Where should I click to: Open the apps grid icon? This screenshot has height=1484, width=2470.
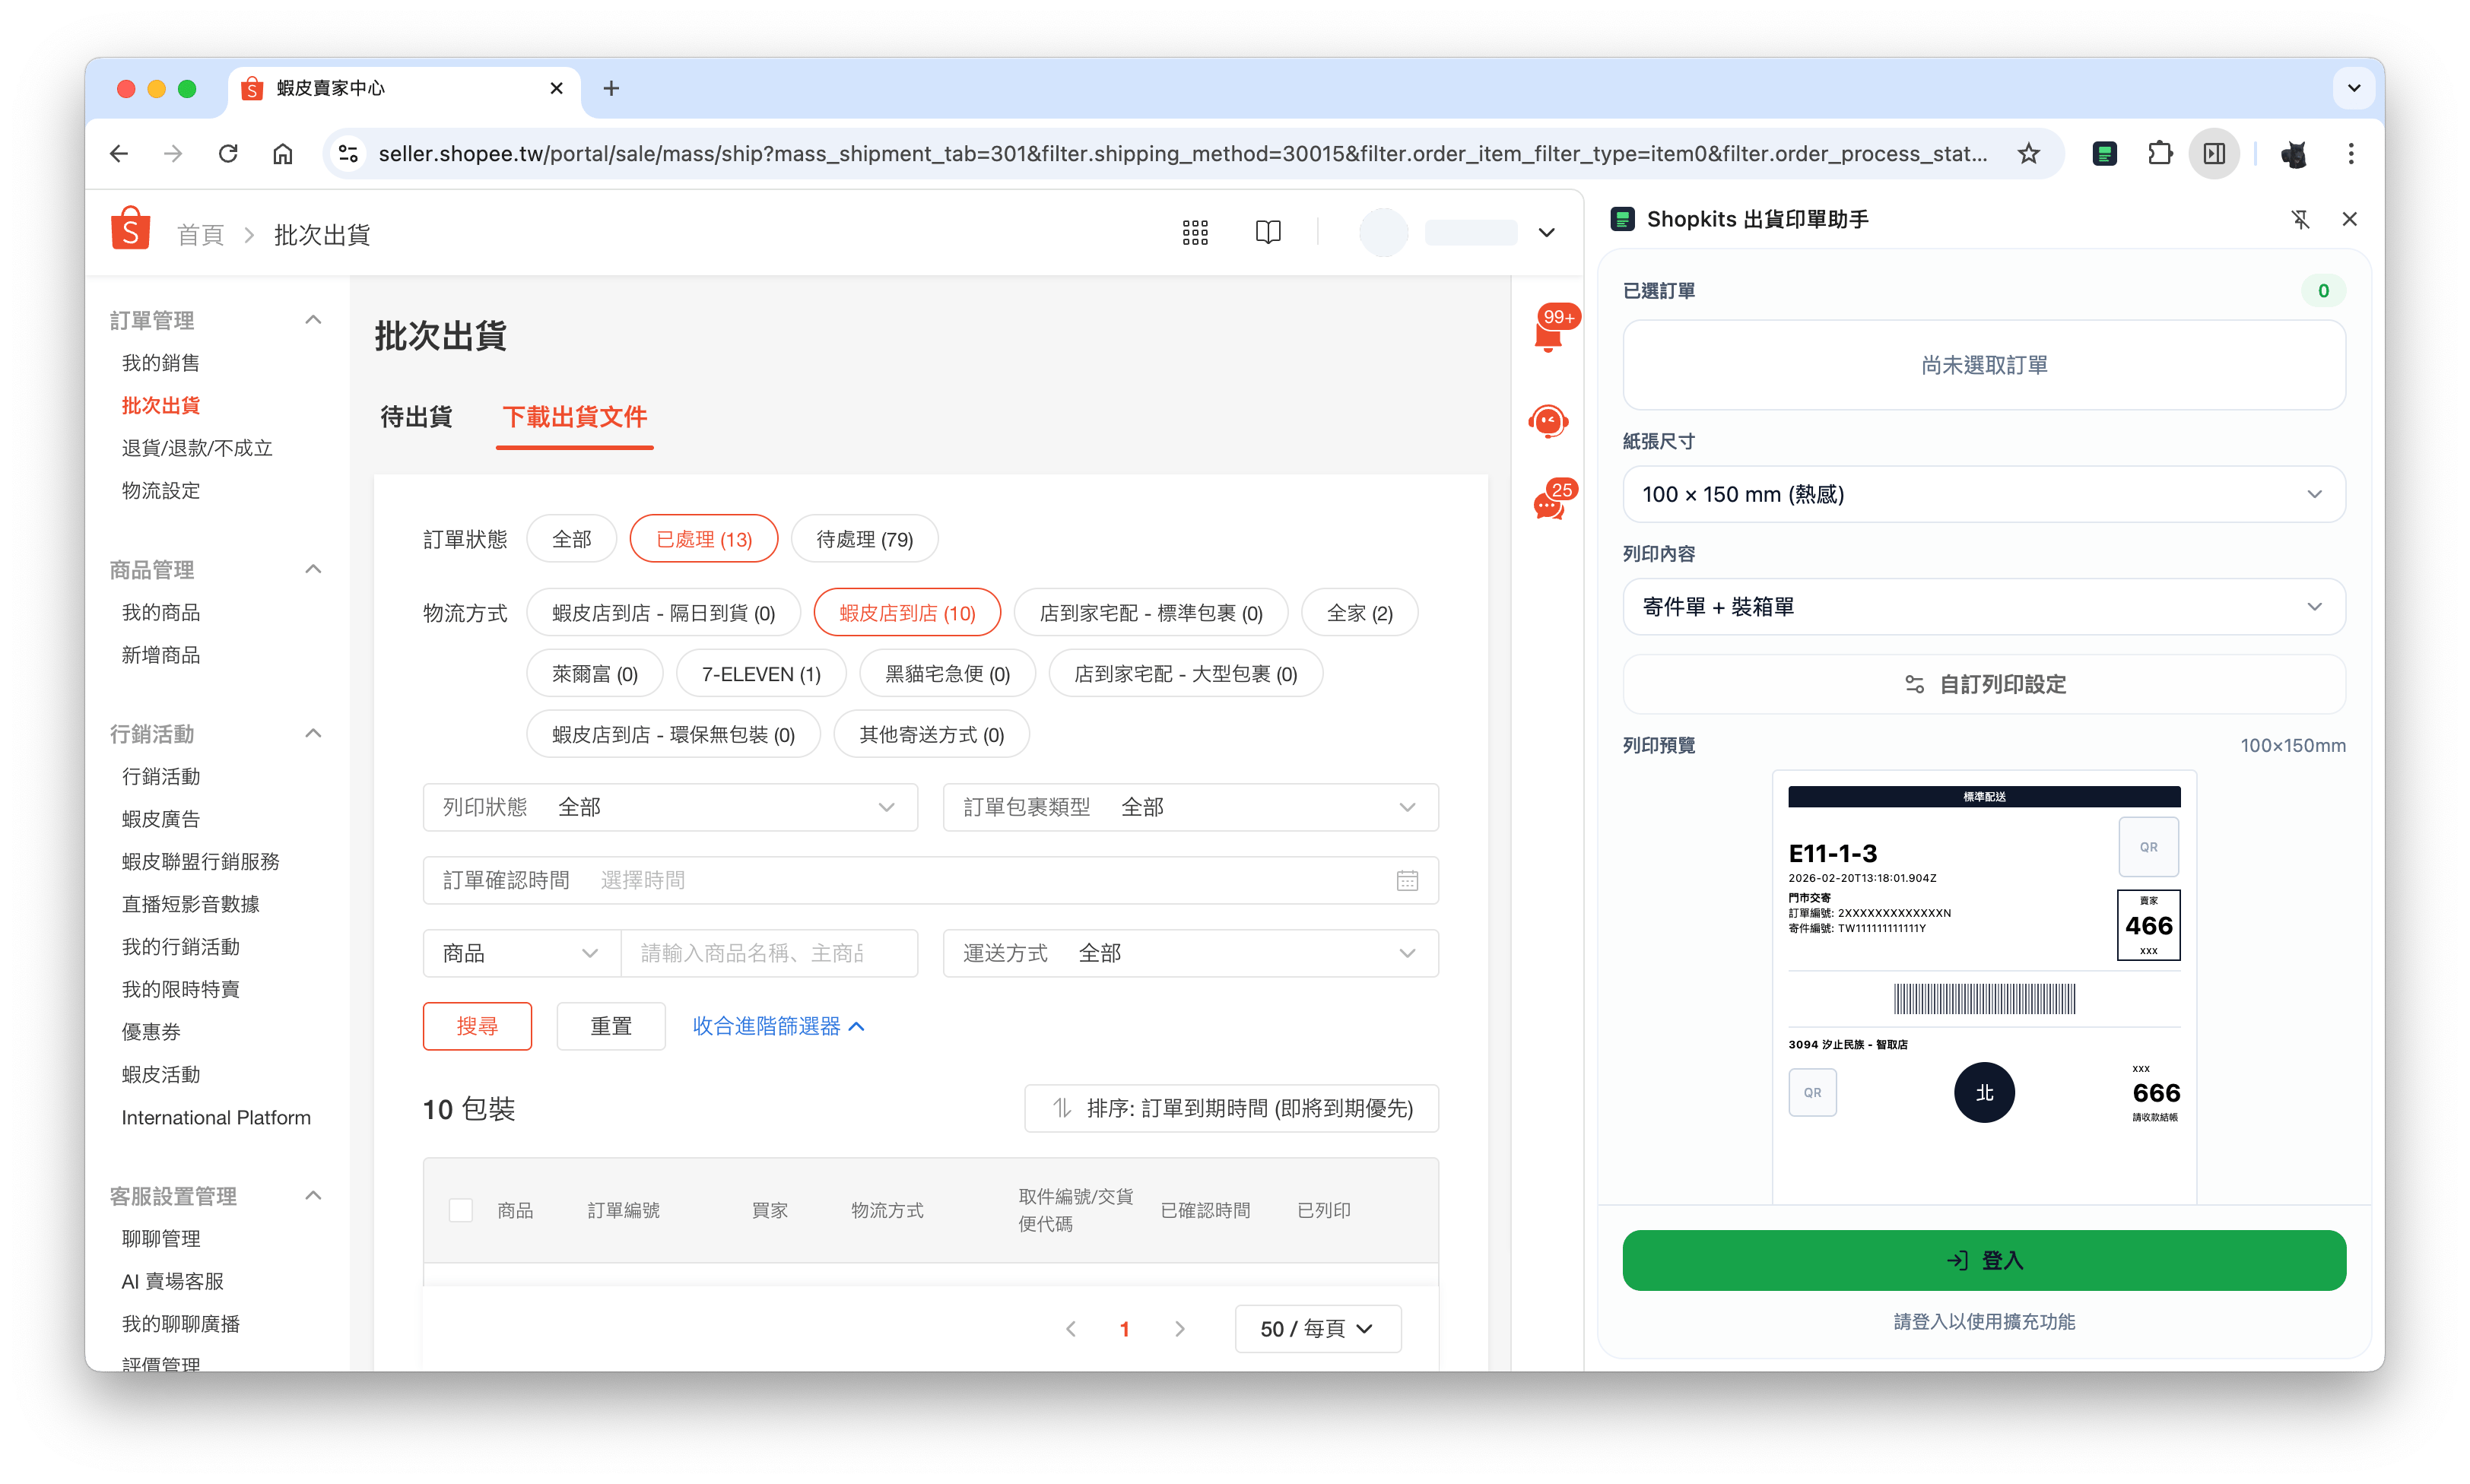[1195, 233]
